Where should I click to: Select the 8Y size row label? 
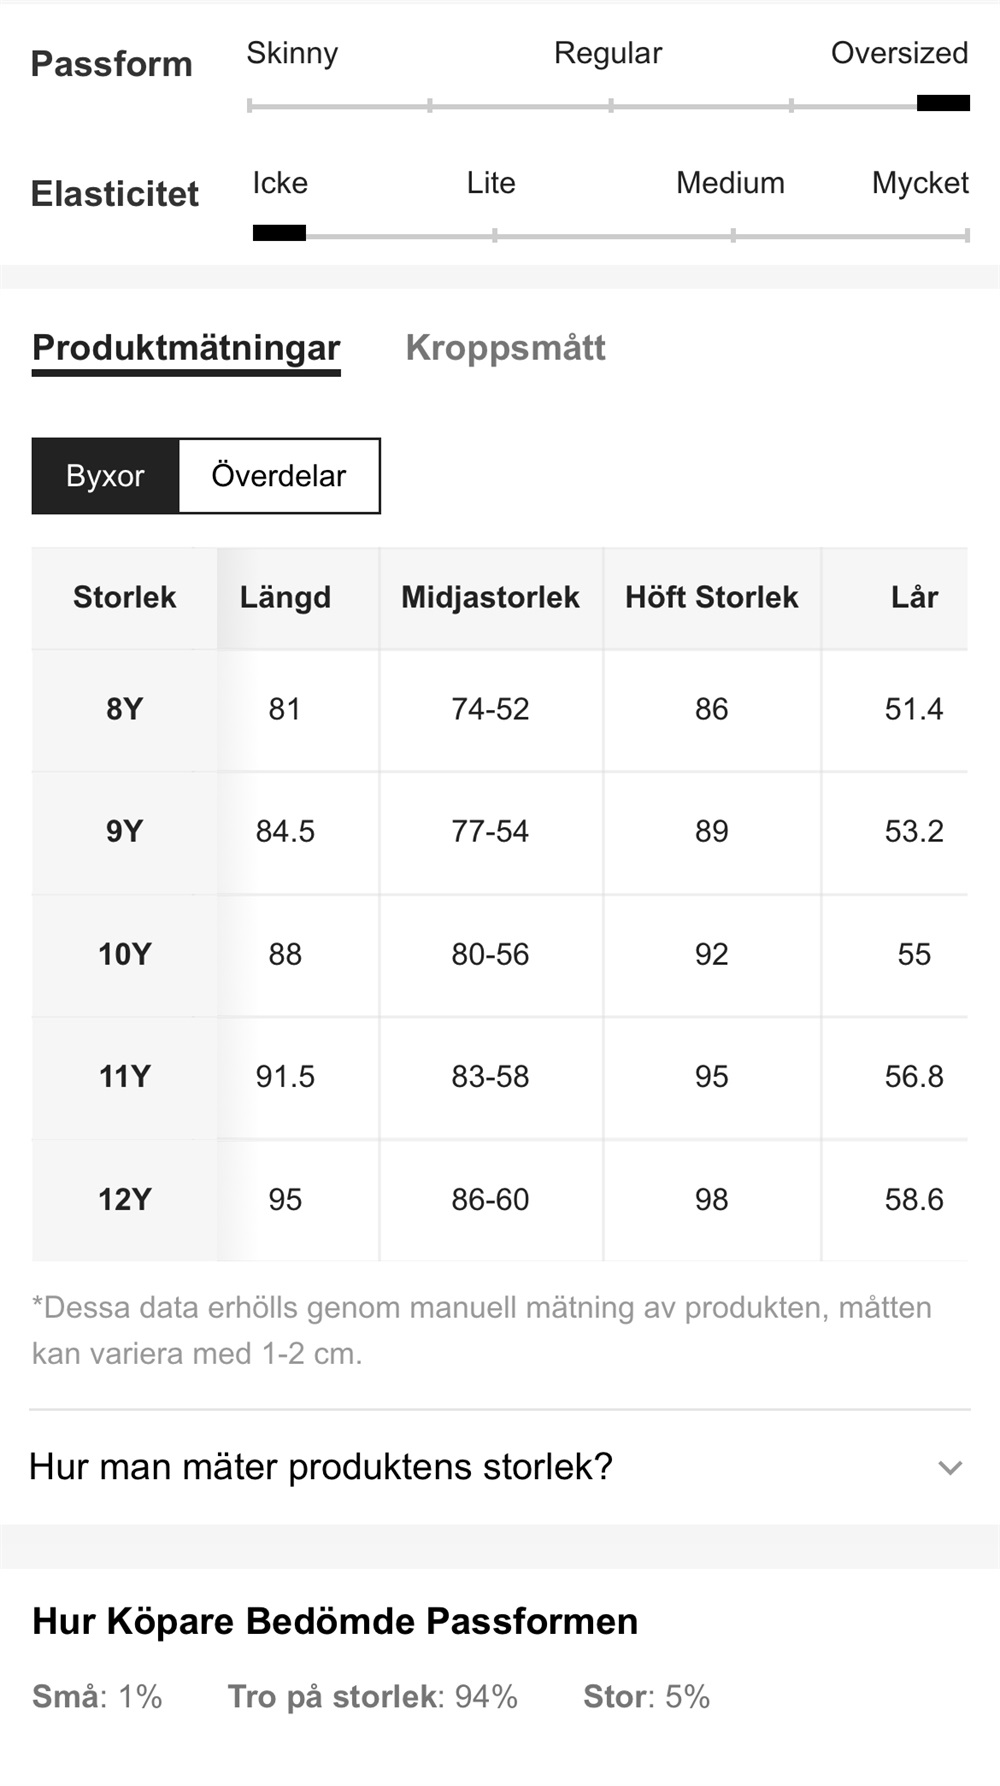[124, 709]
